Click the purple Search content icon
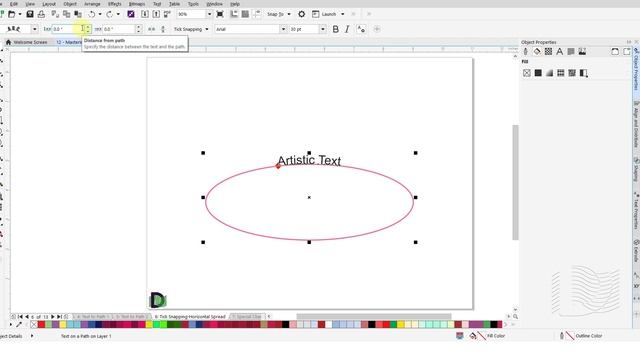Screen dimensions: 640x360 point(131,14)
